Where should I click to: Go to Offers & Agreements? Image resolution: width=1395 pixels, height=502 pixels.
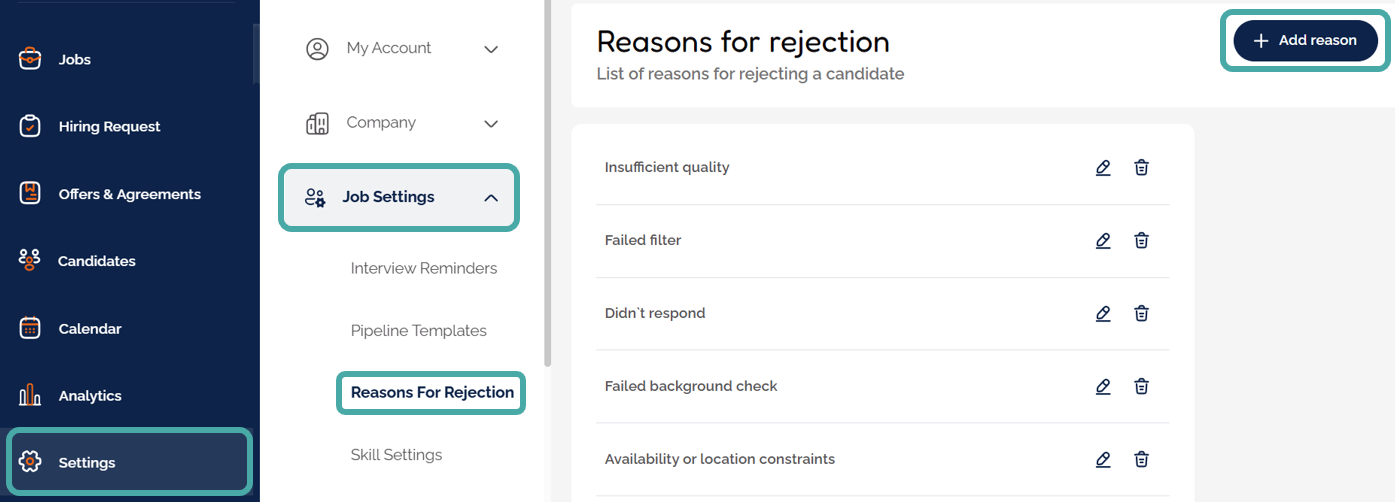129,194
